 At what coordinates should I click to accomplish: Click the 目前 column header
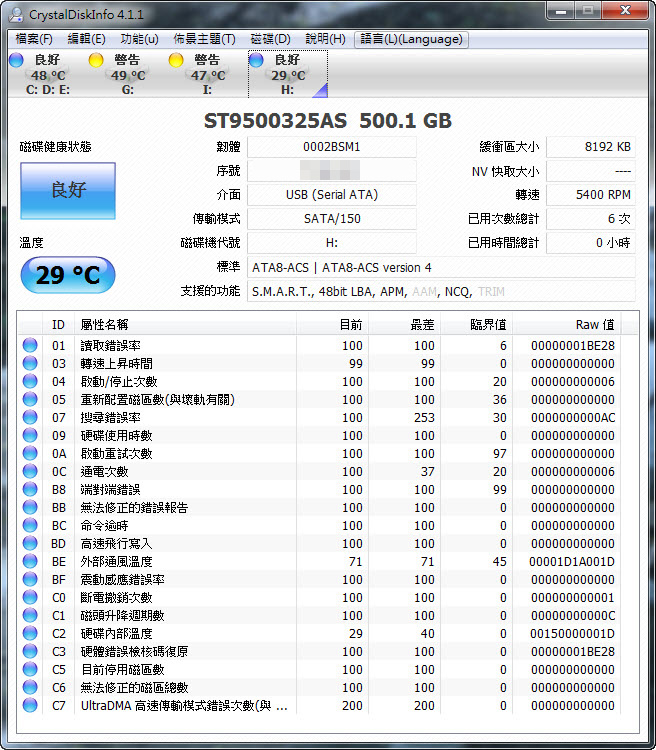[x=333, y=324]
